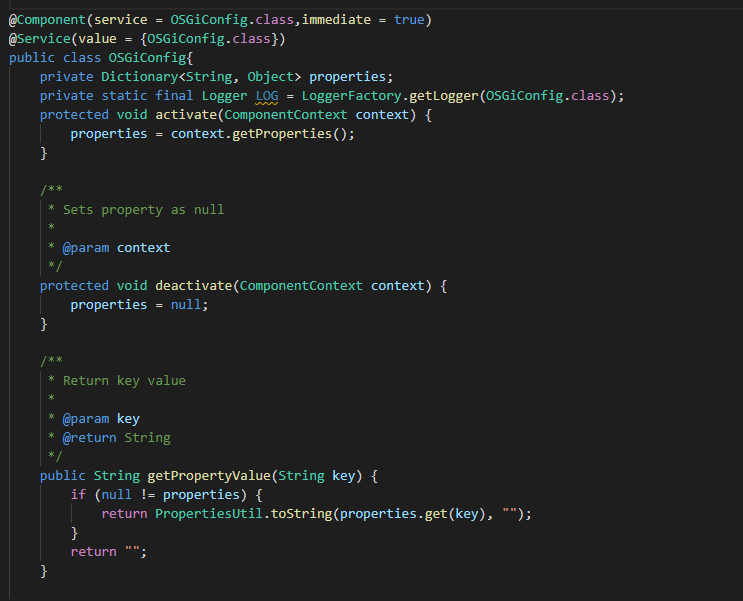The width and height of the screenshot is (743, 601).
Task: Click the 'Return key value' comment
Action: pyautogui.click(x=124, y=381)
